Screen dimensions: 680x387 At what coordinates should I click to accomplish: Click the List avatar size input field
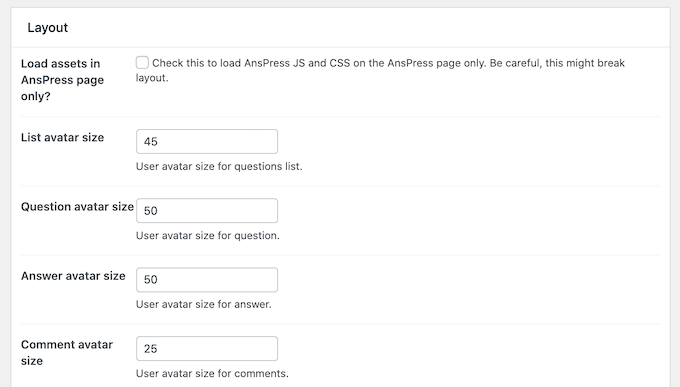coord(207,141)
